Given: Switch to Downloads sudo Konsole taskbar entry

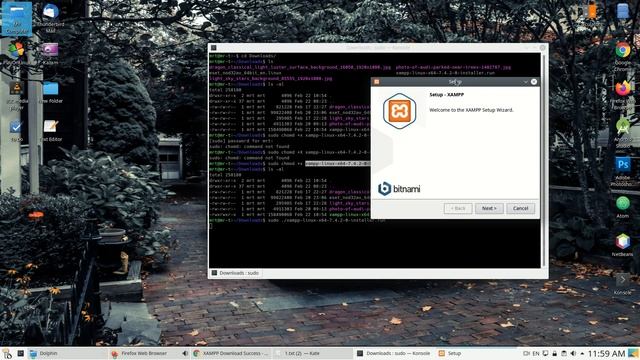Looking at the screenshot, I should pyautogui.click(x=394, y=353).
